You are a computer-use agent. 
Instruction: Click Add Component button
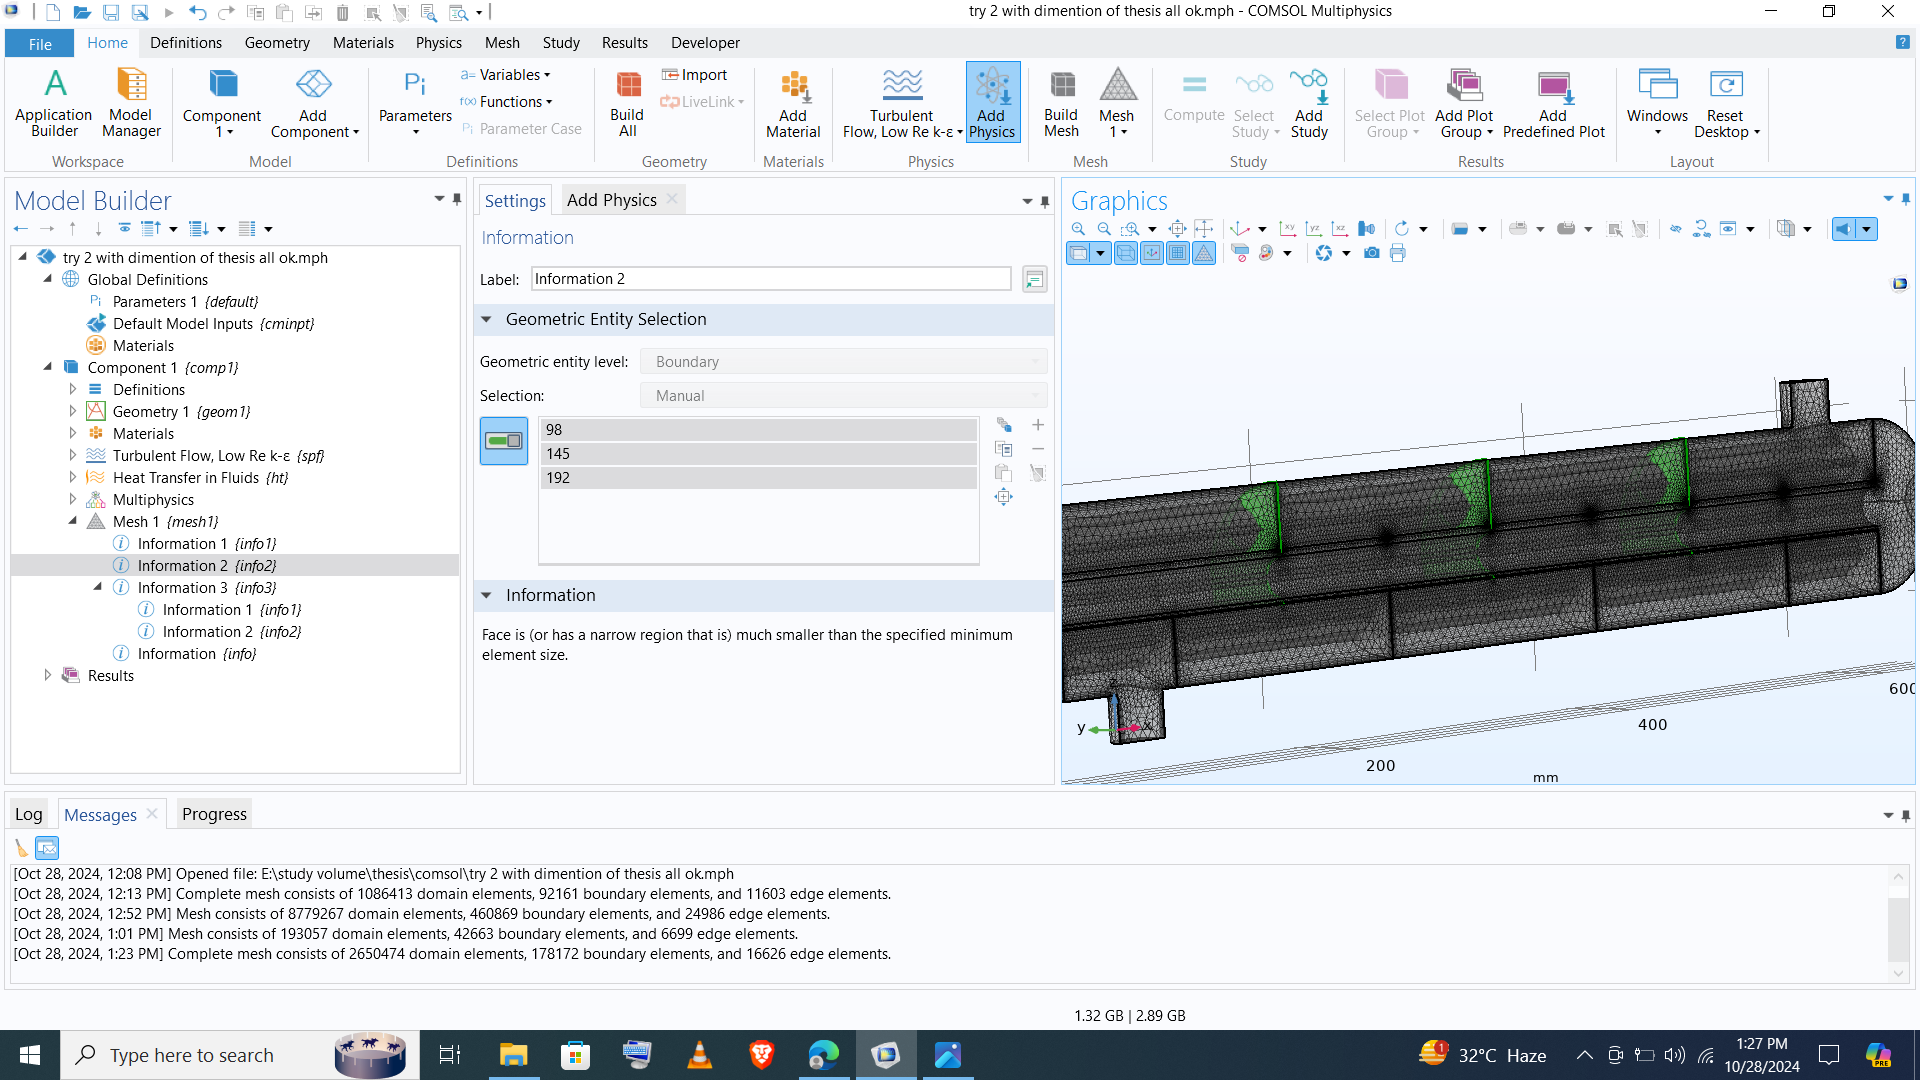tap(313, 103)
